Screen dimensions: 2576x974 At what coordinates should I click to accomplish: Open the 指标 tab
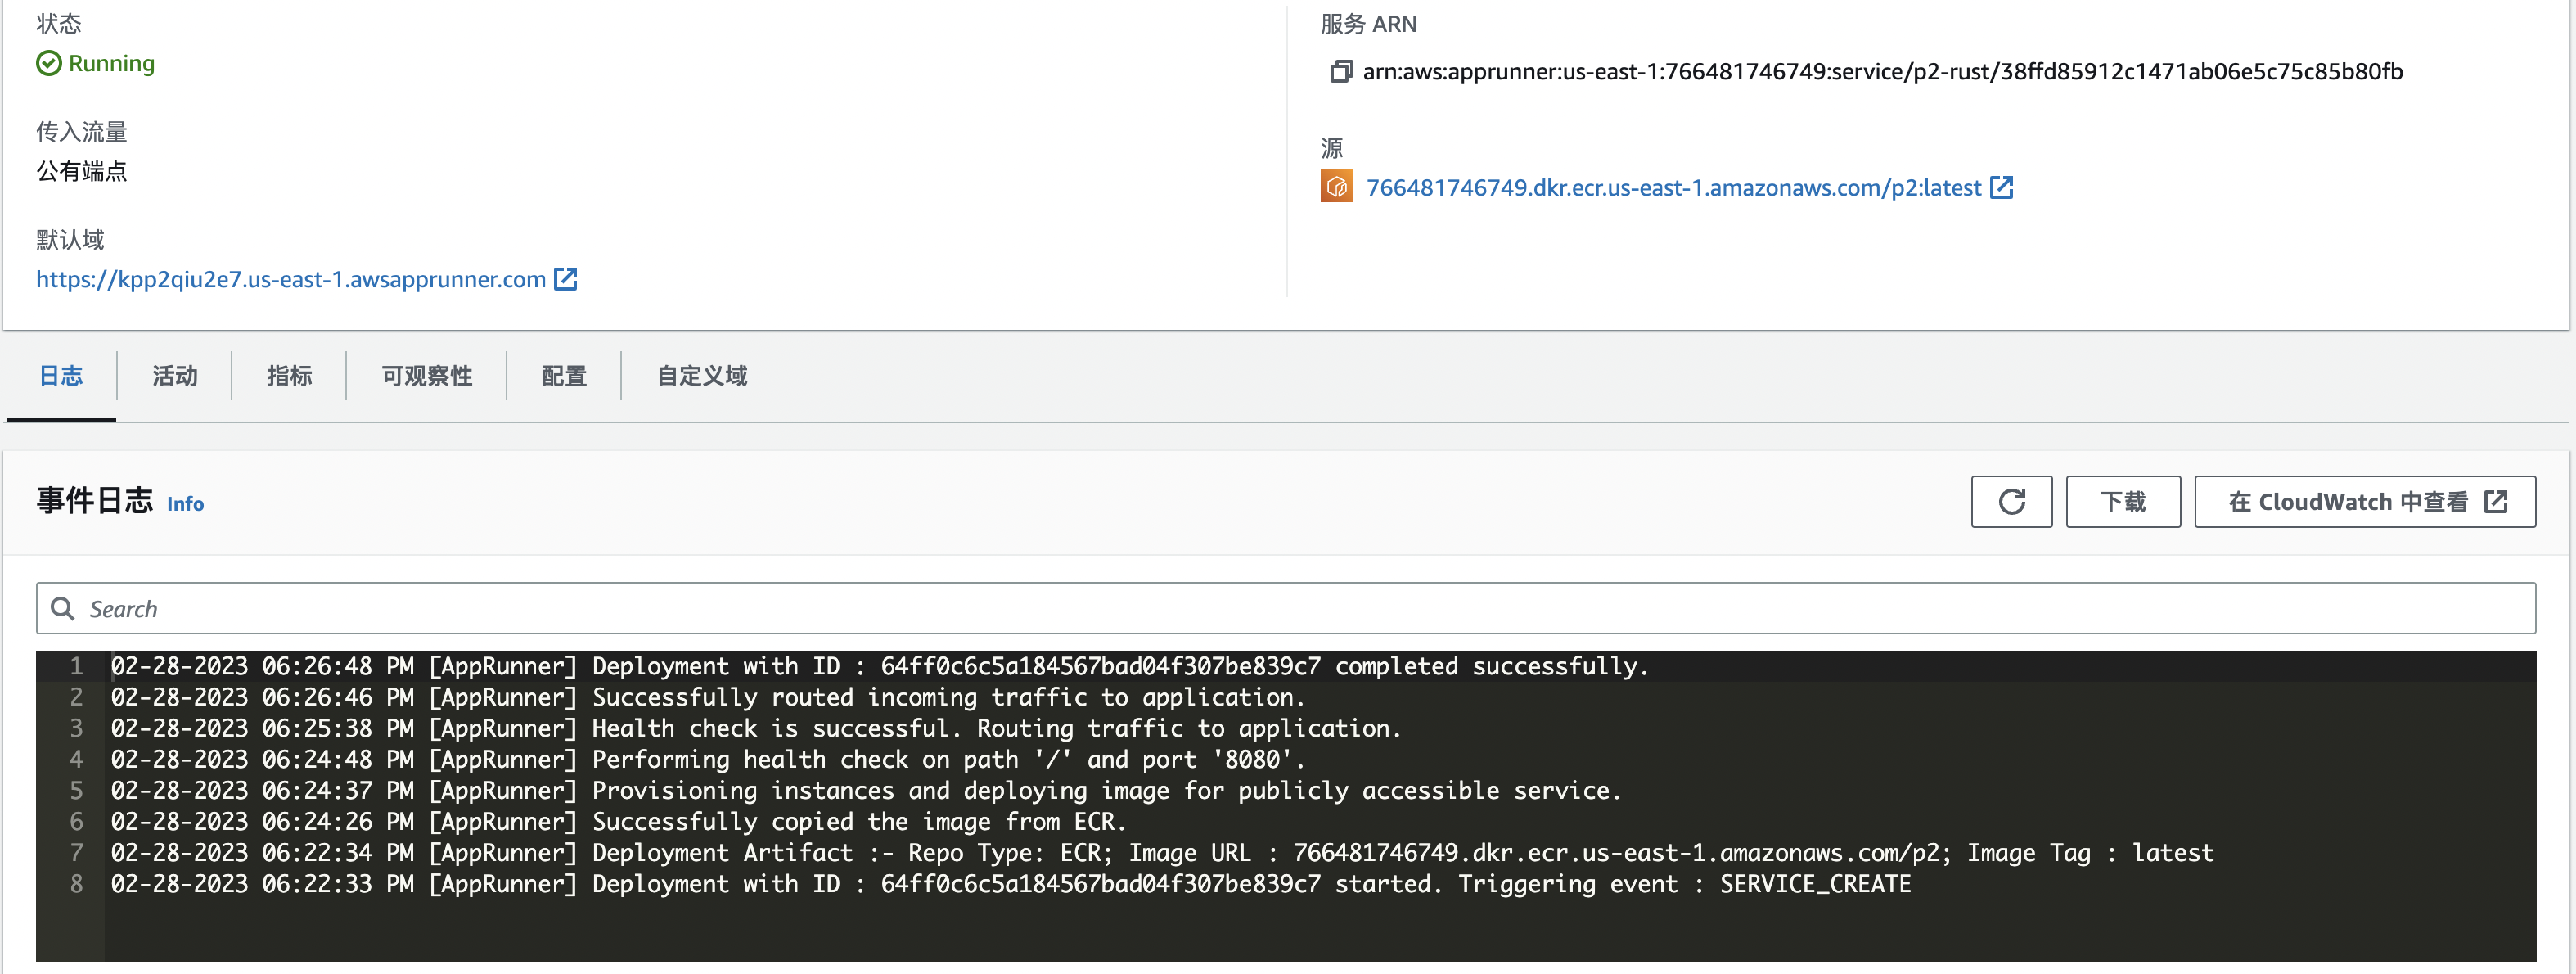coord(289,376)
